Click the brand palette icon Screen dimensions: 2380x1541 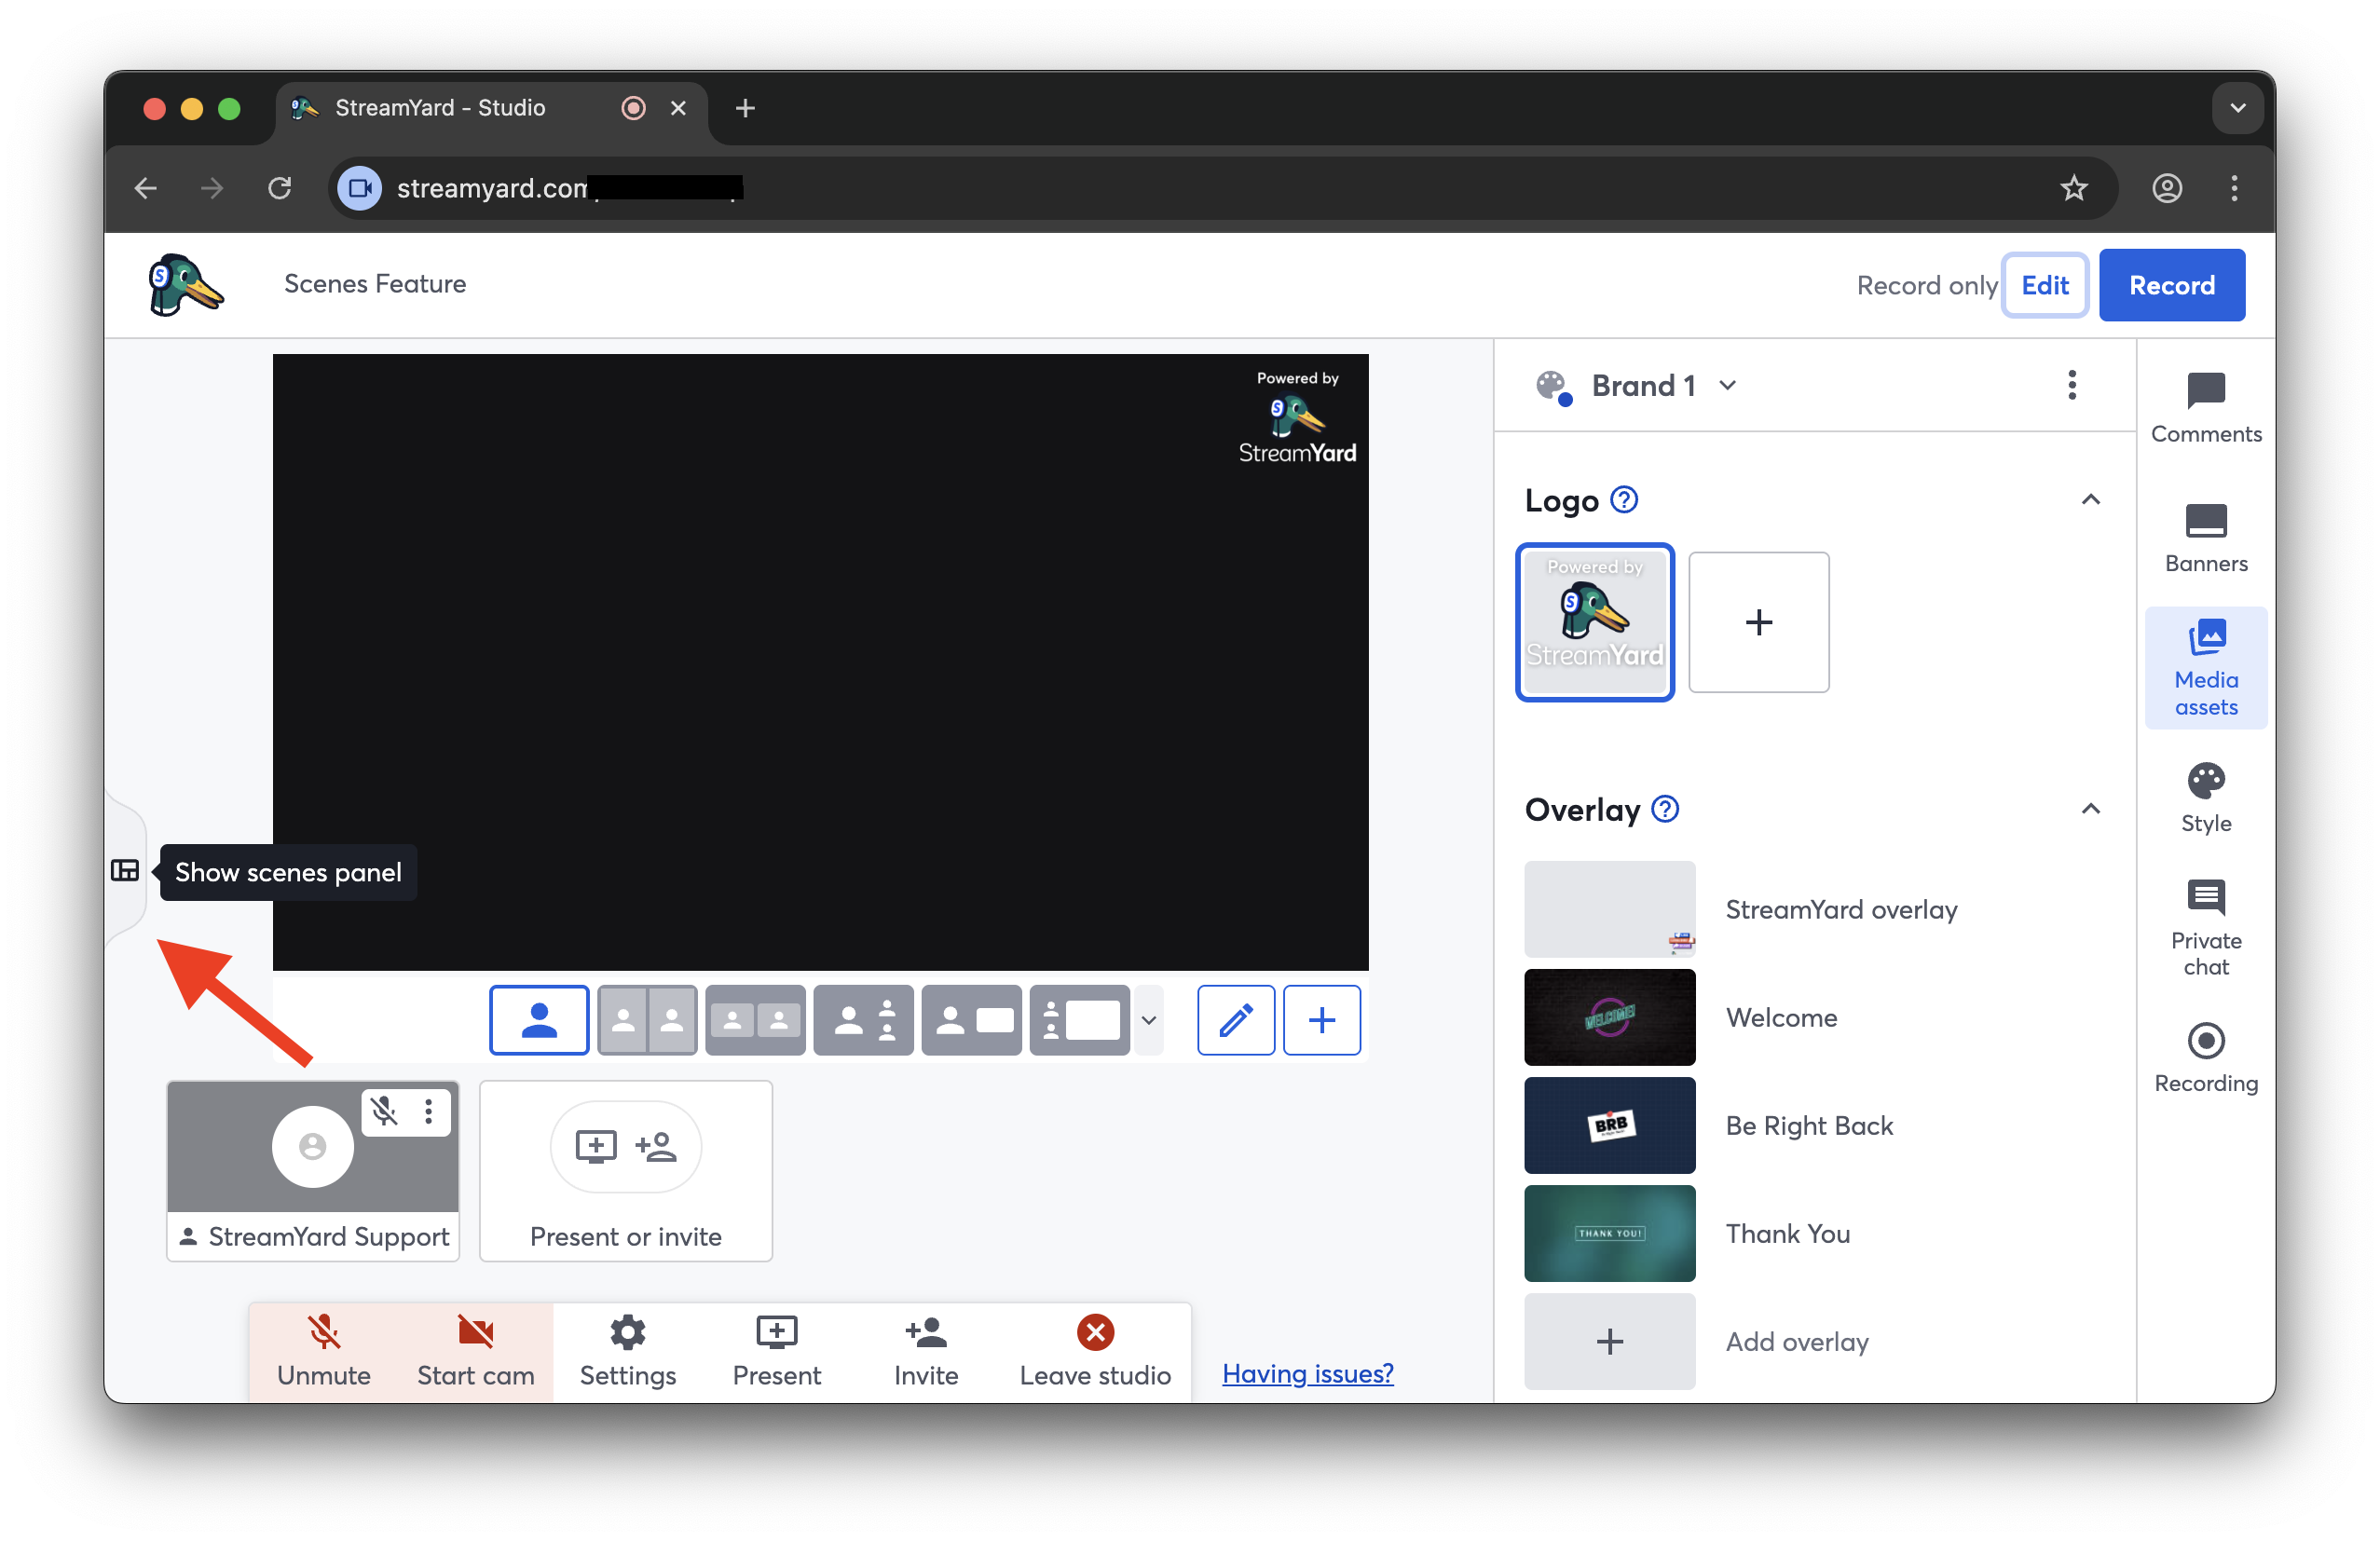click(x=1554, y=387)
